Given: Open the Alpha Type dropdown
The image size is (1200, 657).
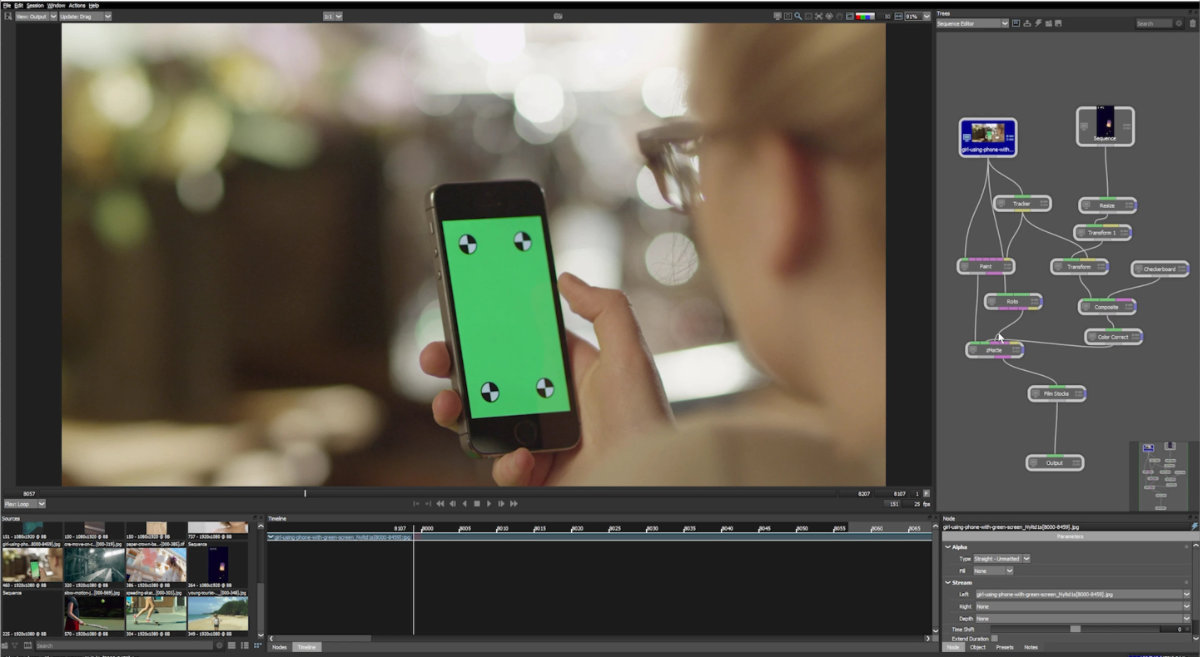Looking at the screenshot, I should point(1003,558).
